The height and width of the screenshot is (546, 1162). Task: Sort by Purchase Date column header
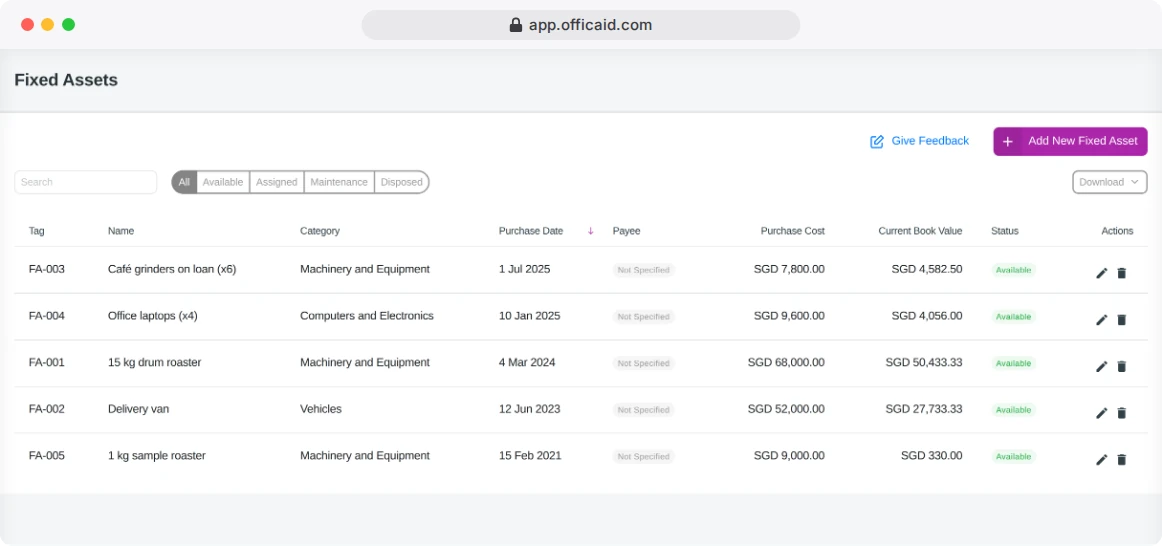tap(531, 231)
